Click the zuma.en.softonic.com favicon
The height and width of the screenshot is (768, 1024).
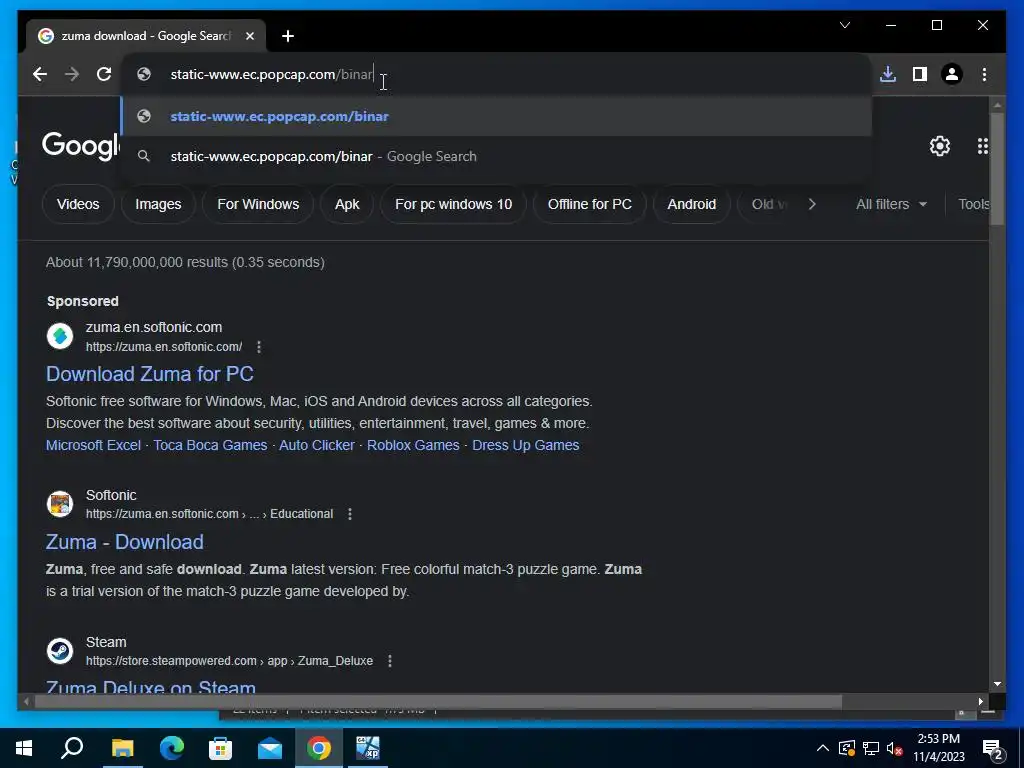(x=60, y=336)
